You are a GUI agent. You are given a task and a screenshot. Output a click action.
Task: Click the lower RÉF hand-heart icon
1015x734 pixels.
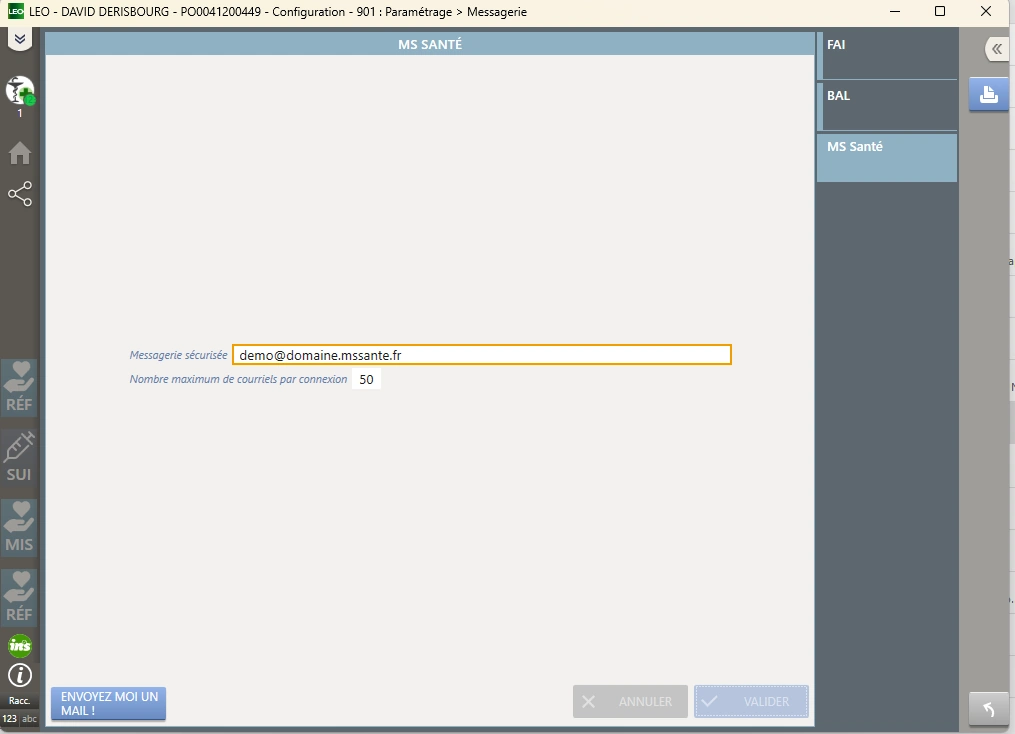(19, 597)
